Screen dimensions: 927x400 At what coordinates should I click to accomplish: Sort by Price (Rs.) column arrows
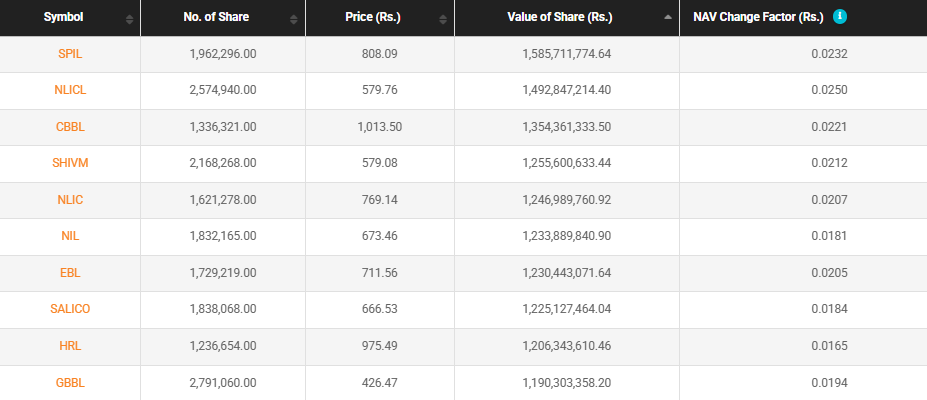click(442, 19)
